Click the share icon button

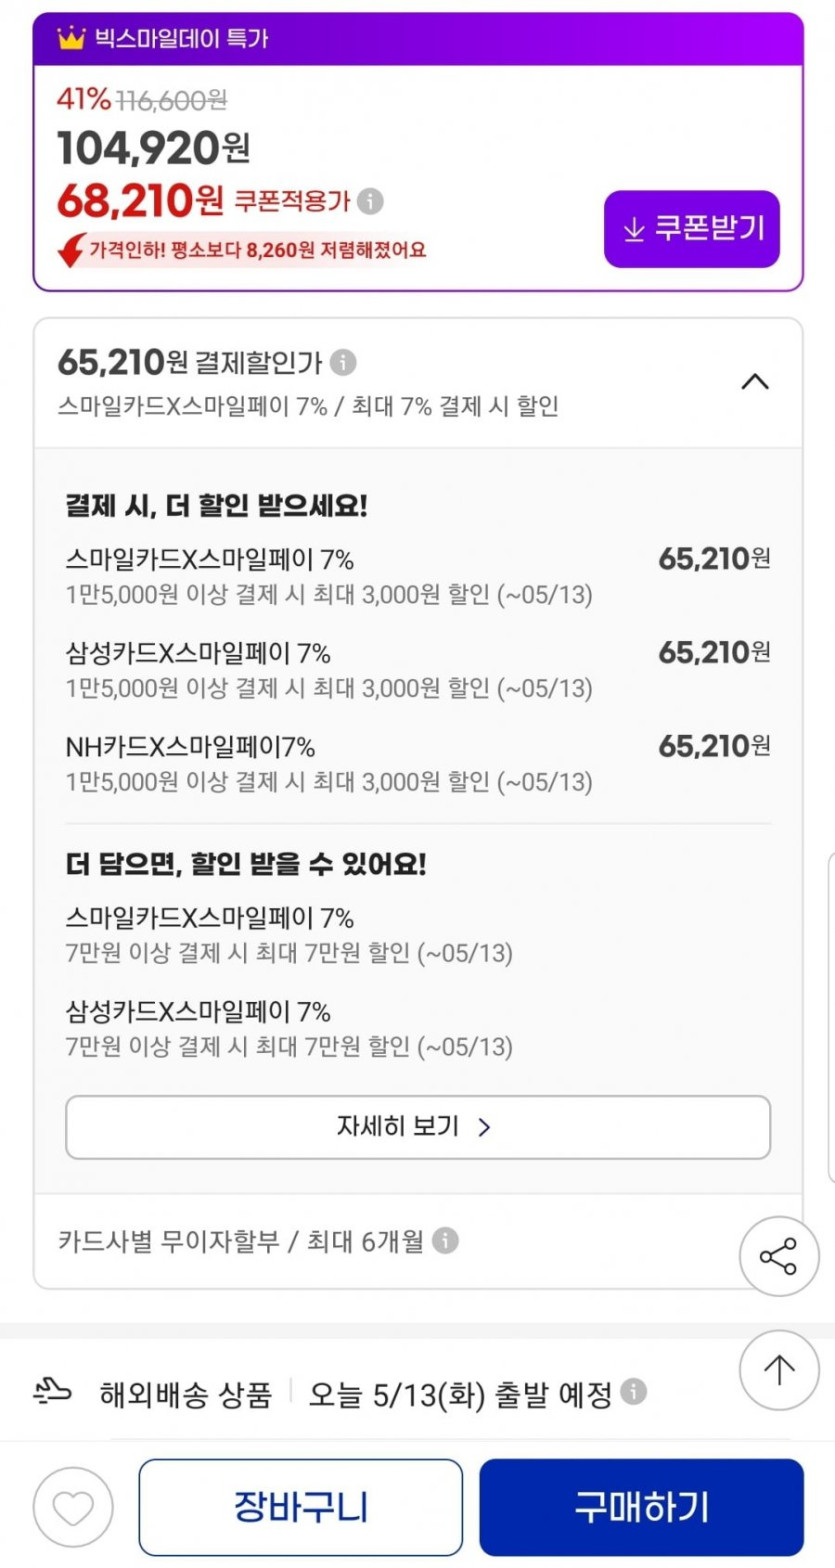(779, 1257)
